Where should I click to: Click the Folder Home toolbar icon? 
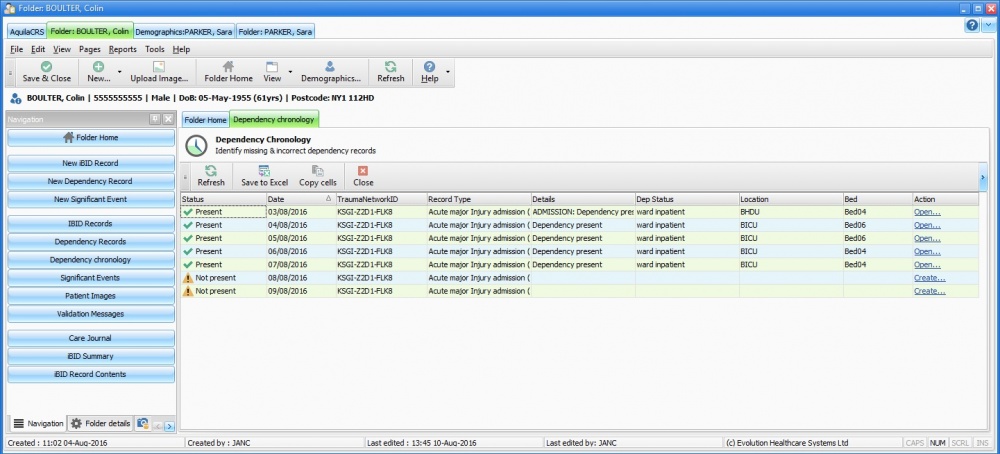point(228,67)
